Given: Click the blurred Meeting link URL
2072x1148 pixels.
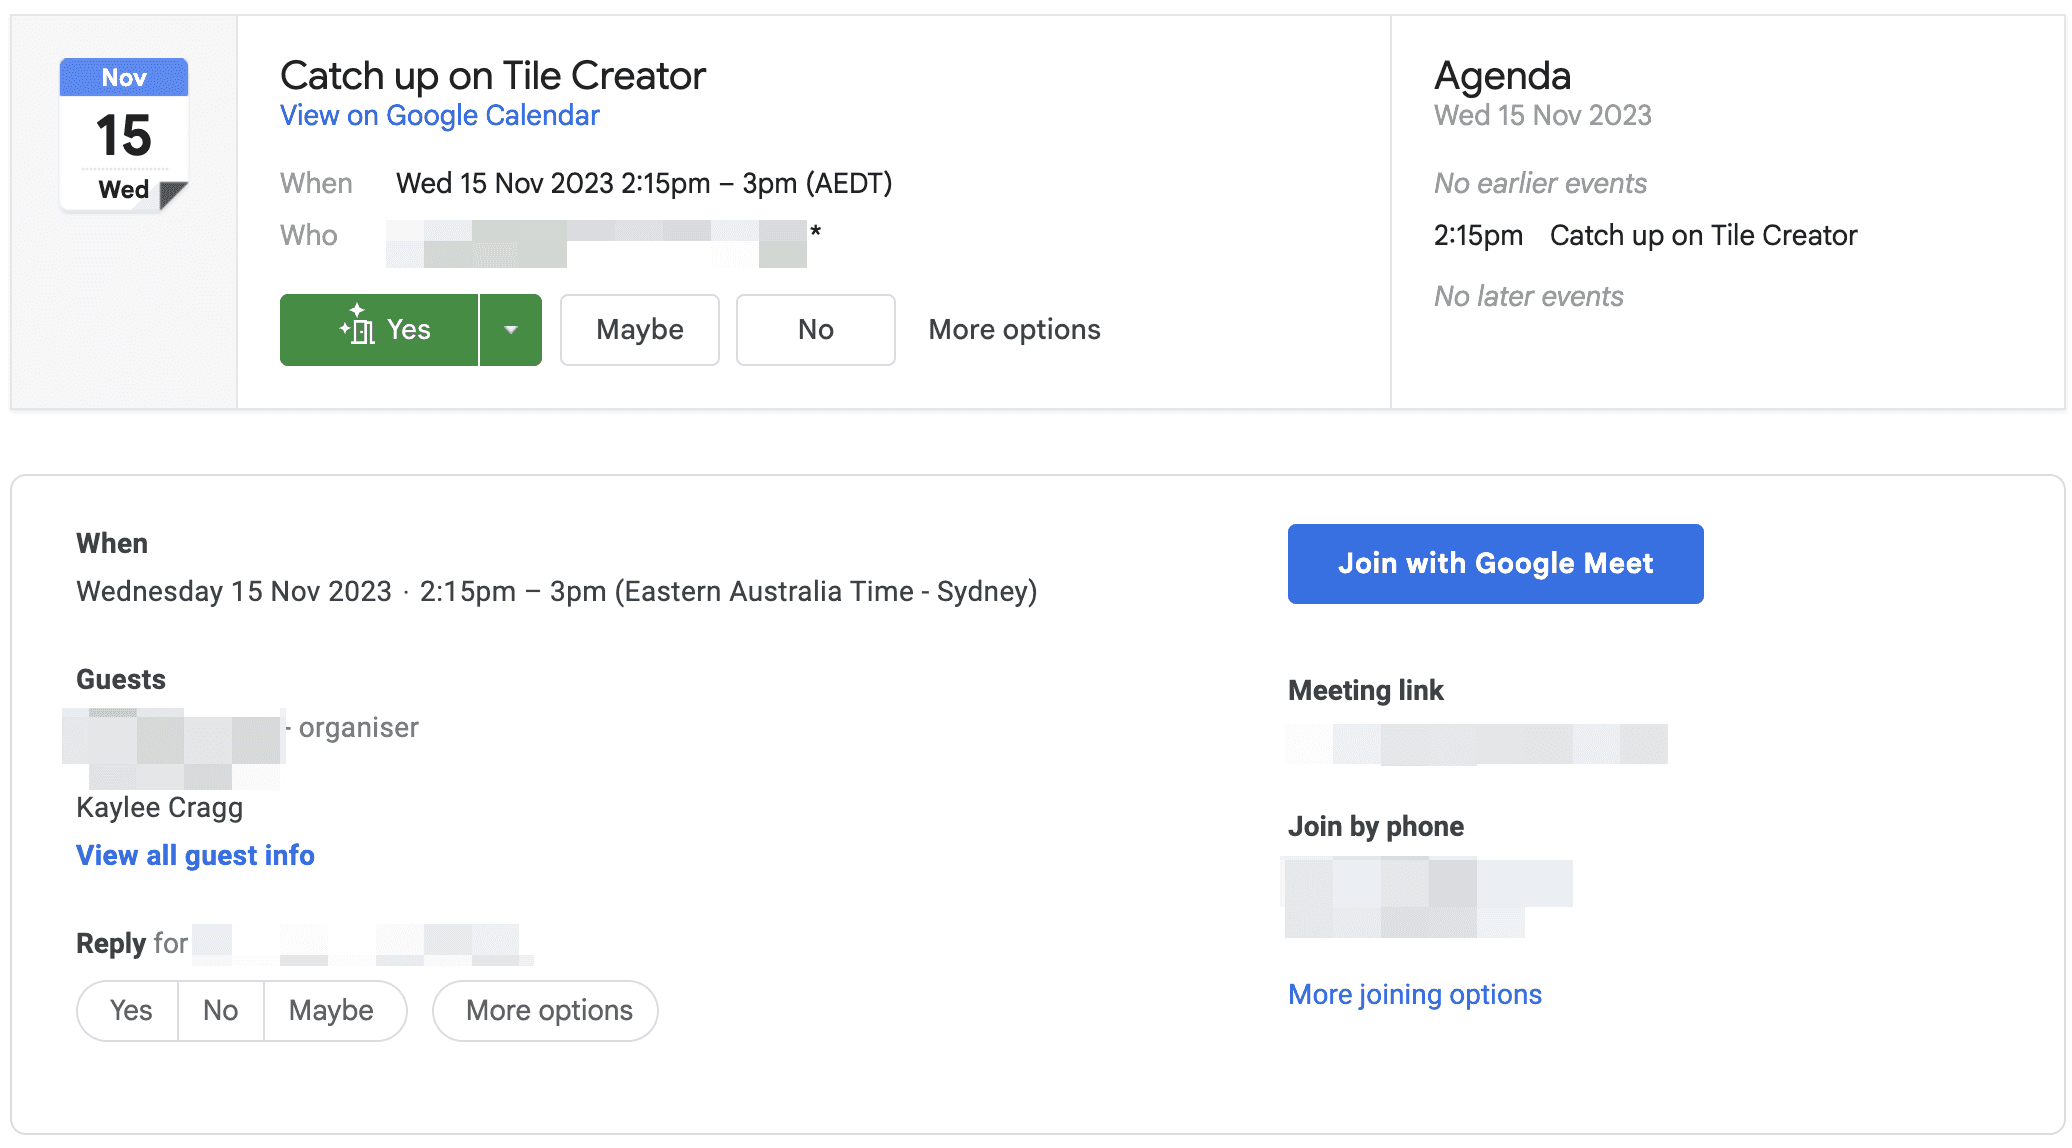Looking at the screenshot, I should click(x=1476, y=744).
